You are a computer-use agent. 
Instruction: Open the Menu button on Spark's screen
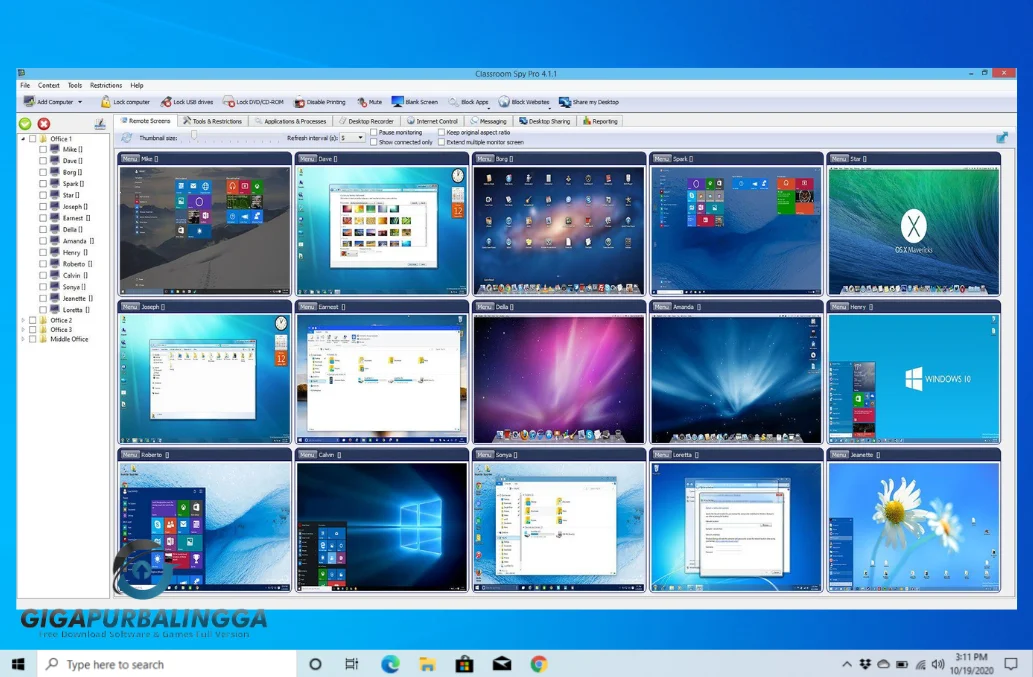(x=660, y=157)
